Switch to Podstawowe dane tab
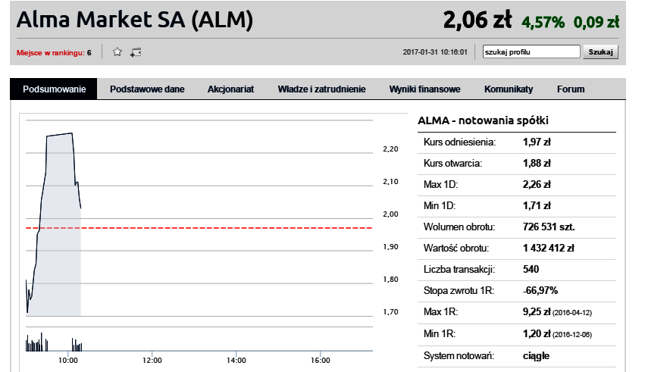Viewport: 645px width, 372px height. tap(147, 89)
